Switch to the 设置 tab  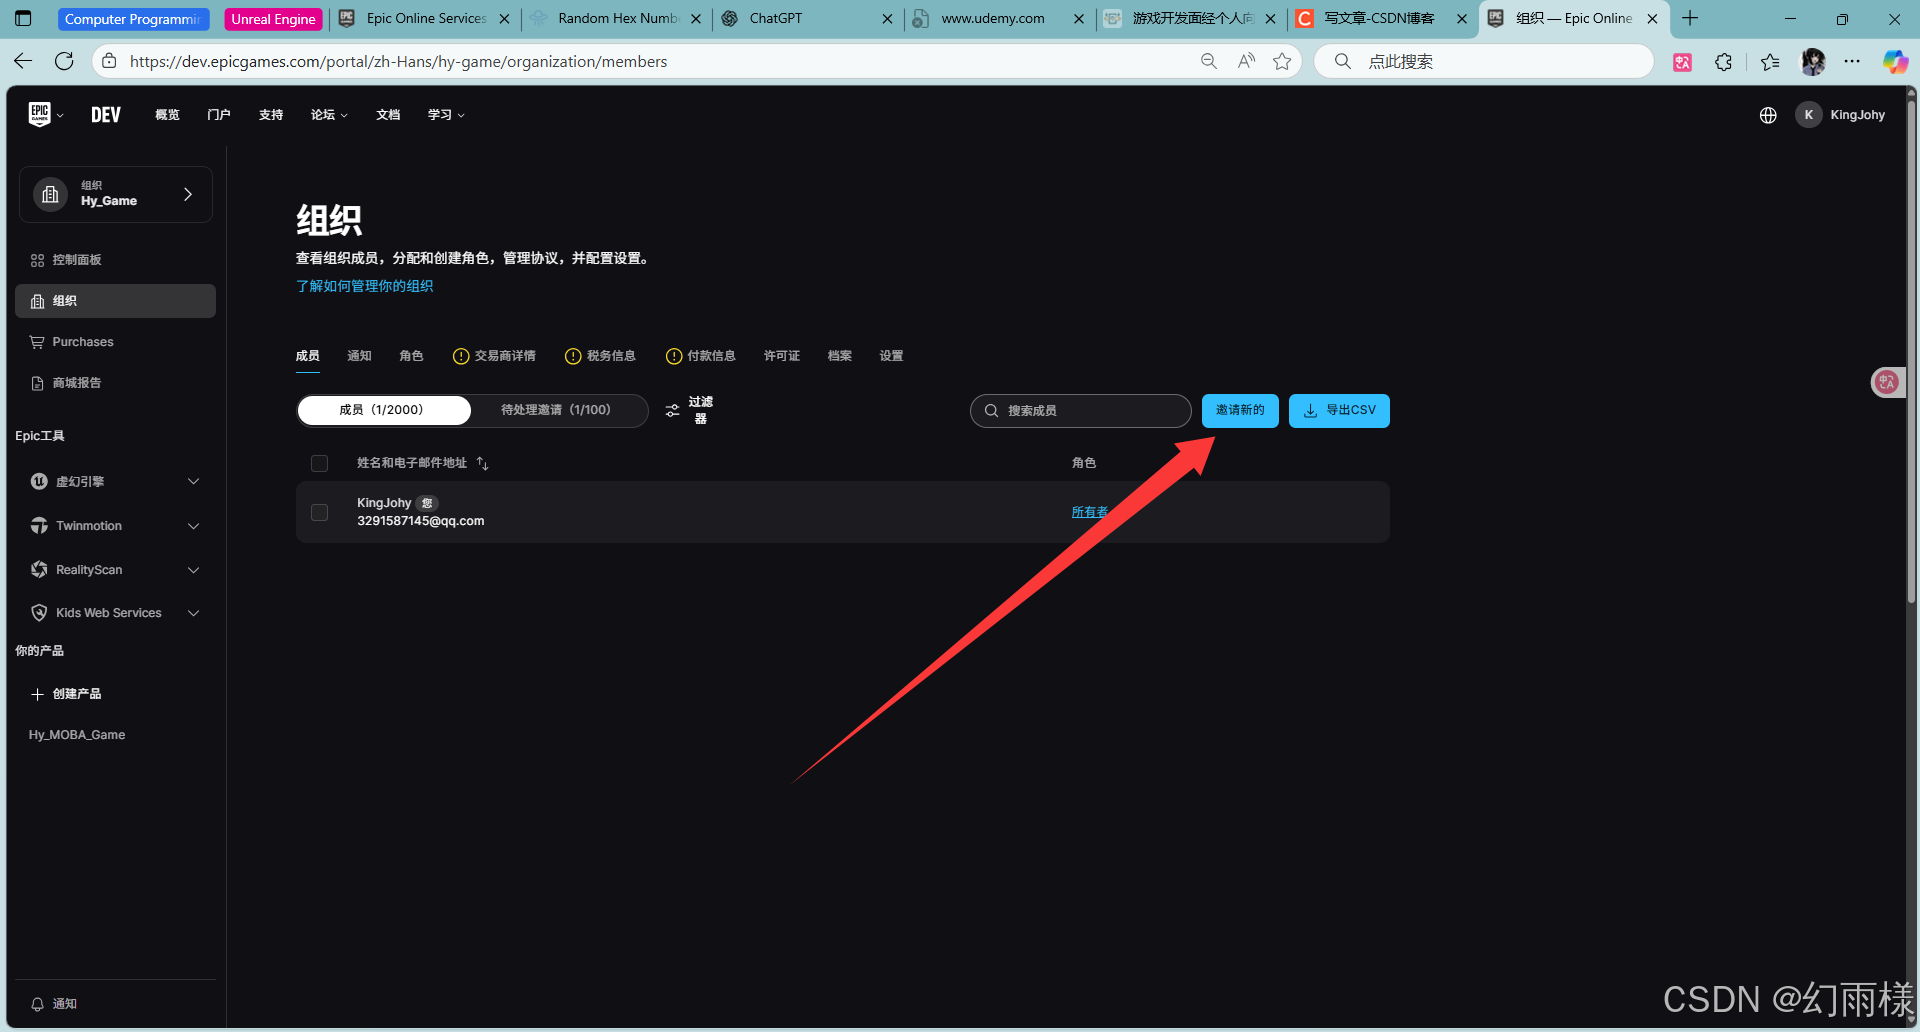coord(892,356)
